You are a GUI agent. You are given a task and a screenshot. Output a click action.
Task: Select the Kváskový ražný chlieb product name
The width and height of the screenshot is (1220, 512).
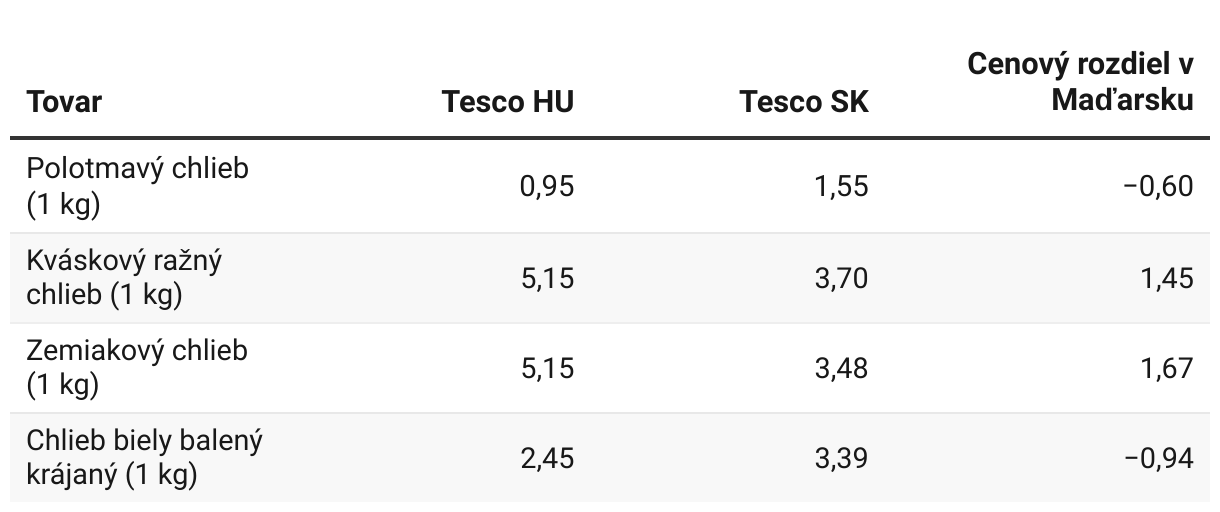(124, 277)
